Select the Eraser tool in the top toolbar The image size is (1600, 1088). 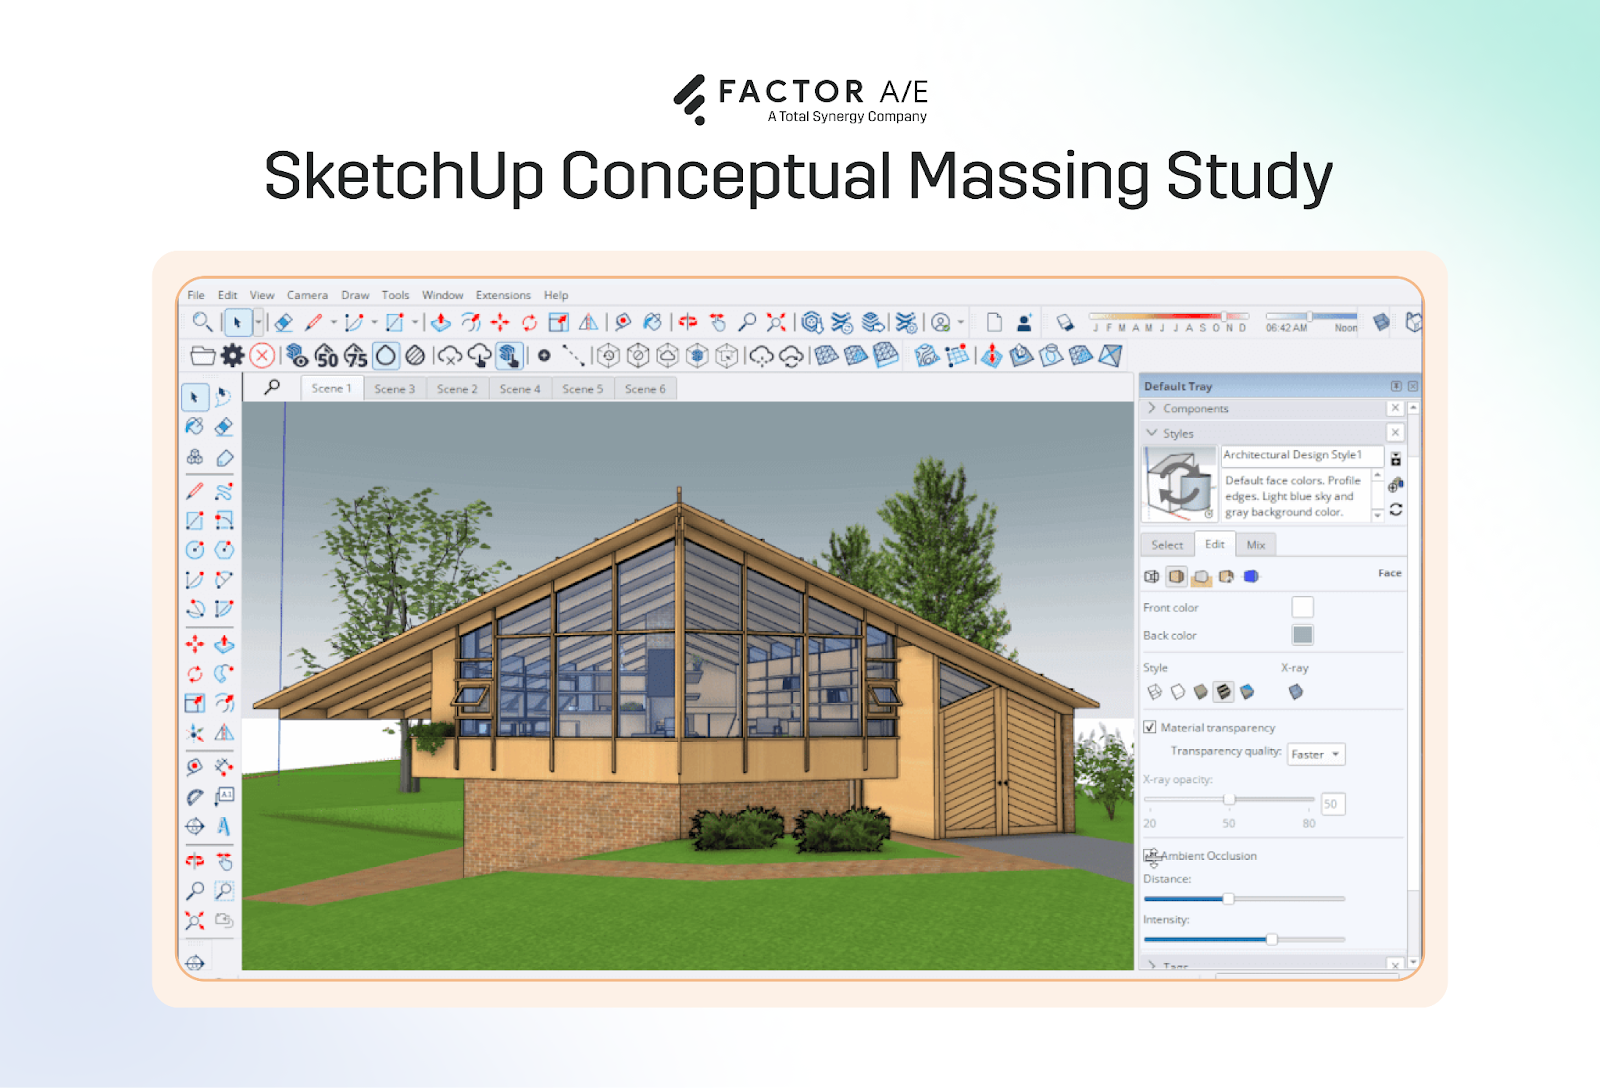tap(283, 323)
